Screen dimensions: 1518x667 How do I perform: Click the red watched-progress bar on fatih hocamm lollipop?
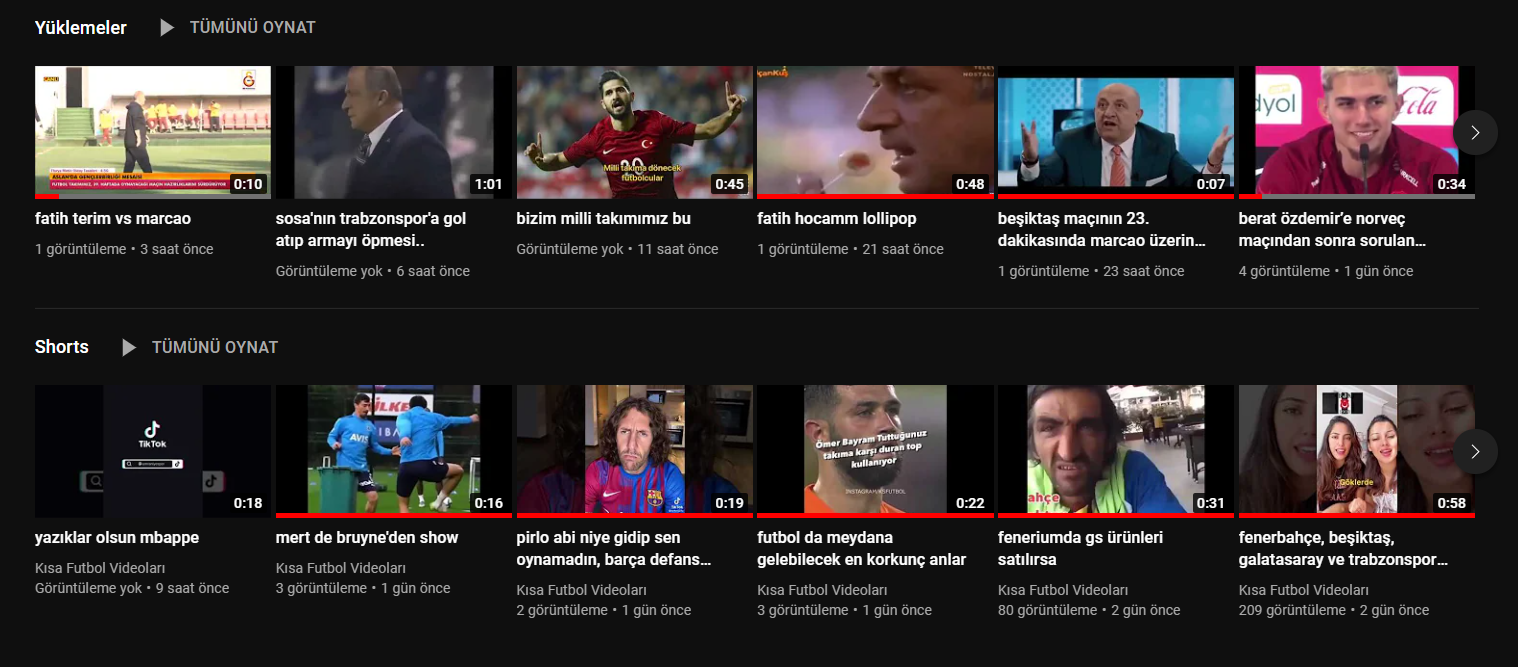pyautogui.click(x=875, y=197)
